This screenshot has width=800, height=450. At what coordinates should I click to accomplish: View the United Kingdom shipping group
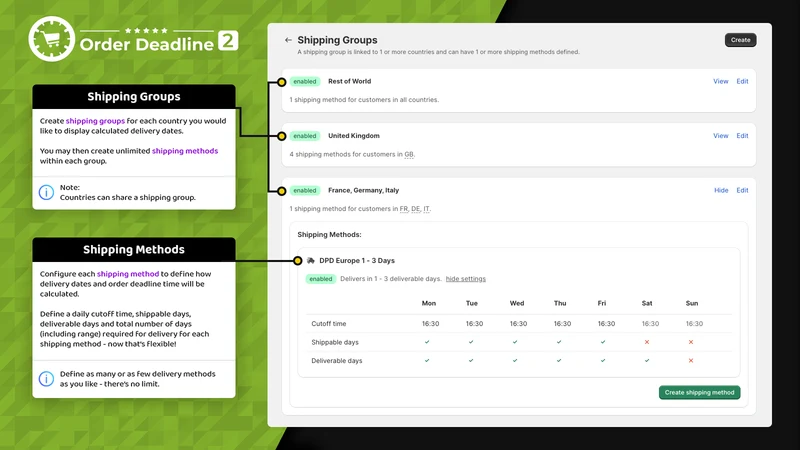[x=720, y=136]
